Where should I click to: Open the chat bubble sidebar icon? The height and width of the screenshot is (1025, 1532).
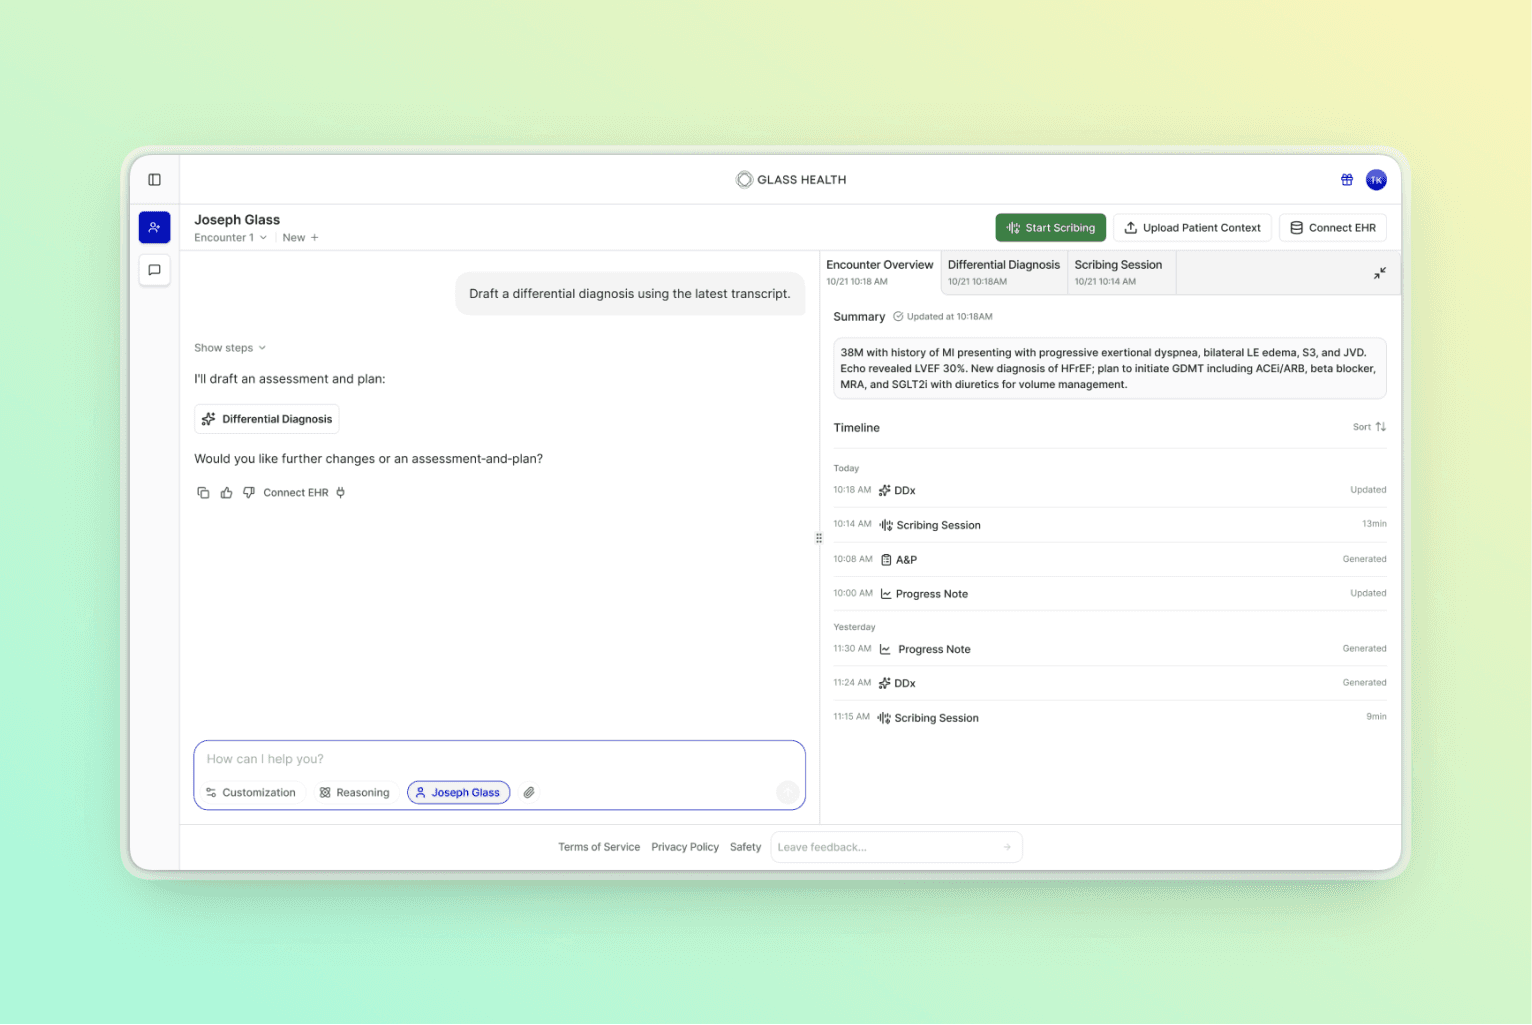(154, 270)
